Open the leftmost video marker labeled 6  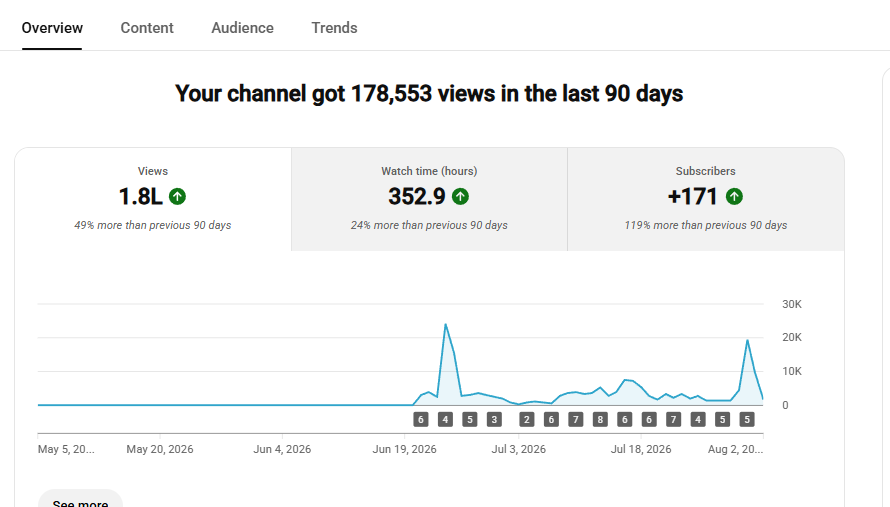[421, 420]
